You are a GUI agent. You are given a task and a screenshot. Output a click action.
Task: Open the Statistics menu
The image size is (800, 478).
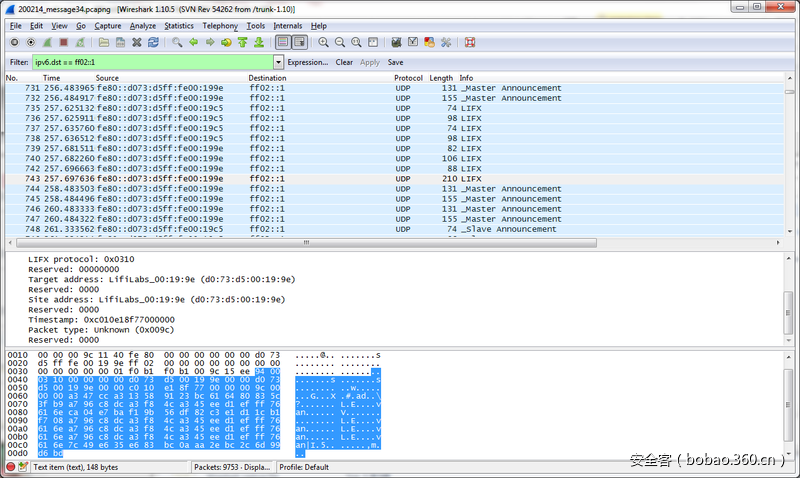point(179,25)
